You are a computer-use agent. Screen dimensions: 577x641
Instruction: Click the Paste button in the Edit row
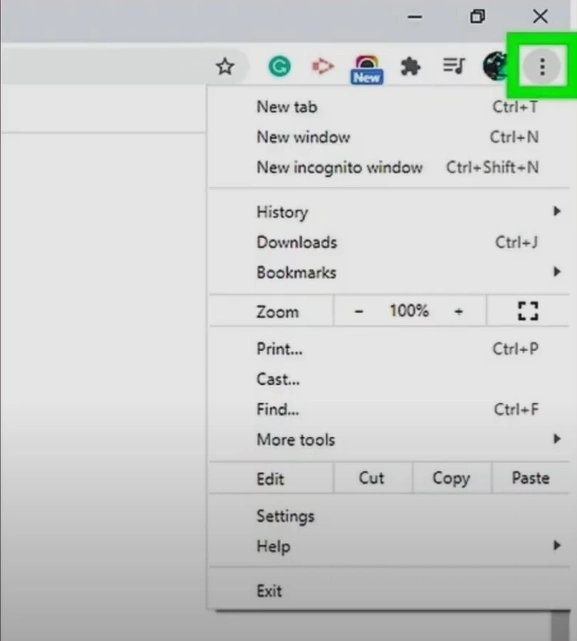click(530, 478)
